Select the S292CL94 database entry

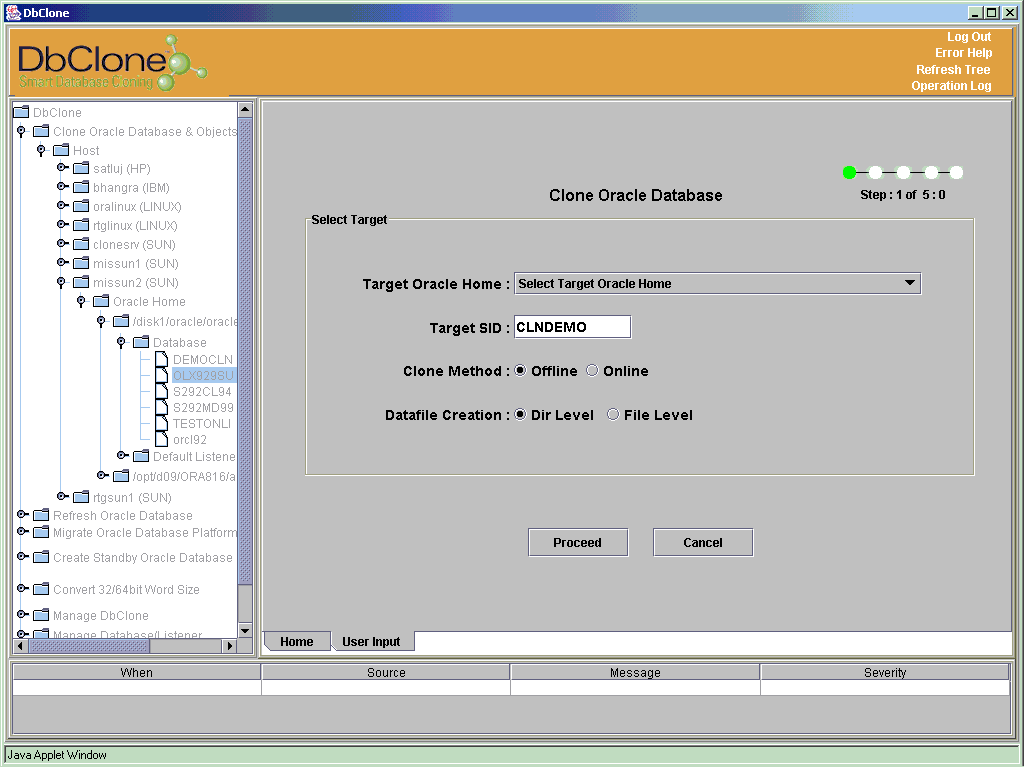tap(202, 391)
